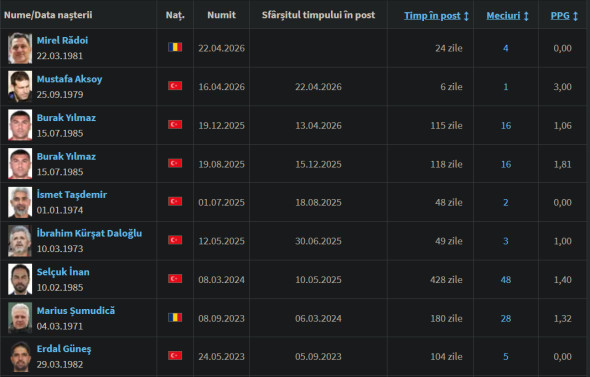Open Burak Yılmaz link appointed 19.12.2025

click(66, 118)
